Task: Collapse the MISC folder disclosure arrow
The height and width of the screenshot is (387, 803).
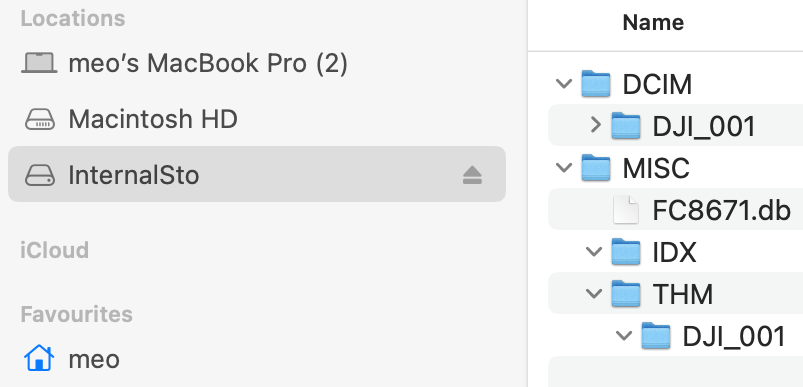Action: point(564,167)
